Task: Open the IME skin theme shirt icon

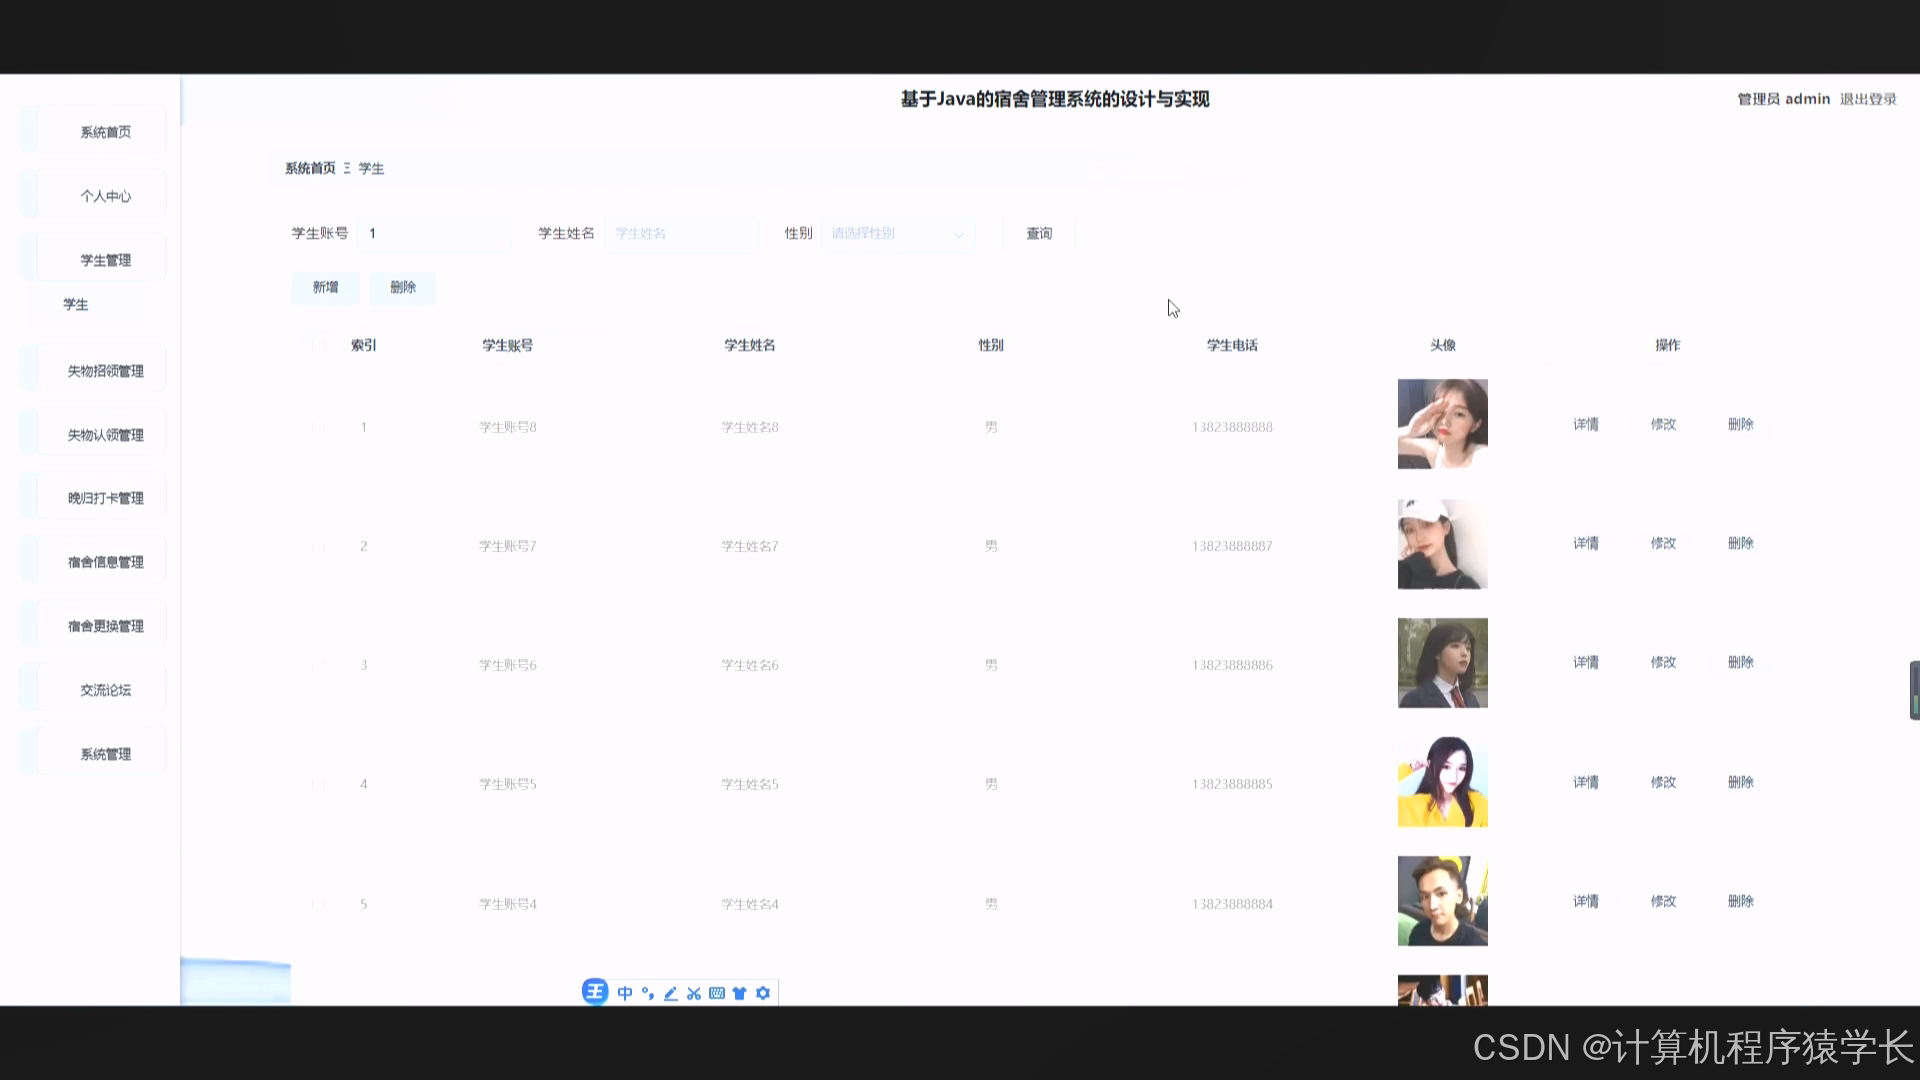Action: click(739, 992)
